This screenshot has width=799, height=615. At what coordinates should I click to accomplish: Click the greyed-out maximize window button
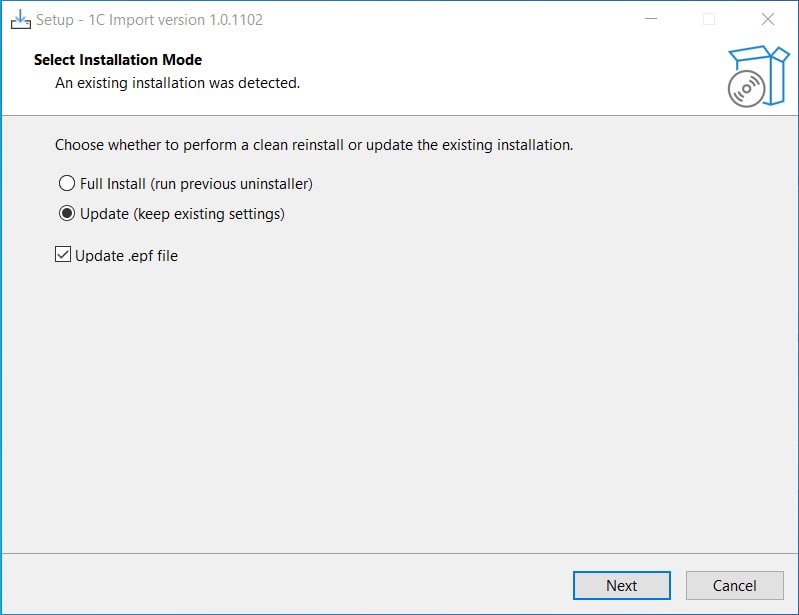pos(709,19)
